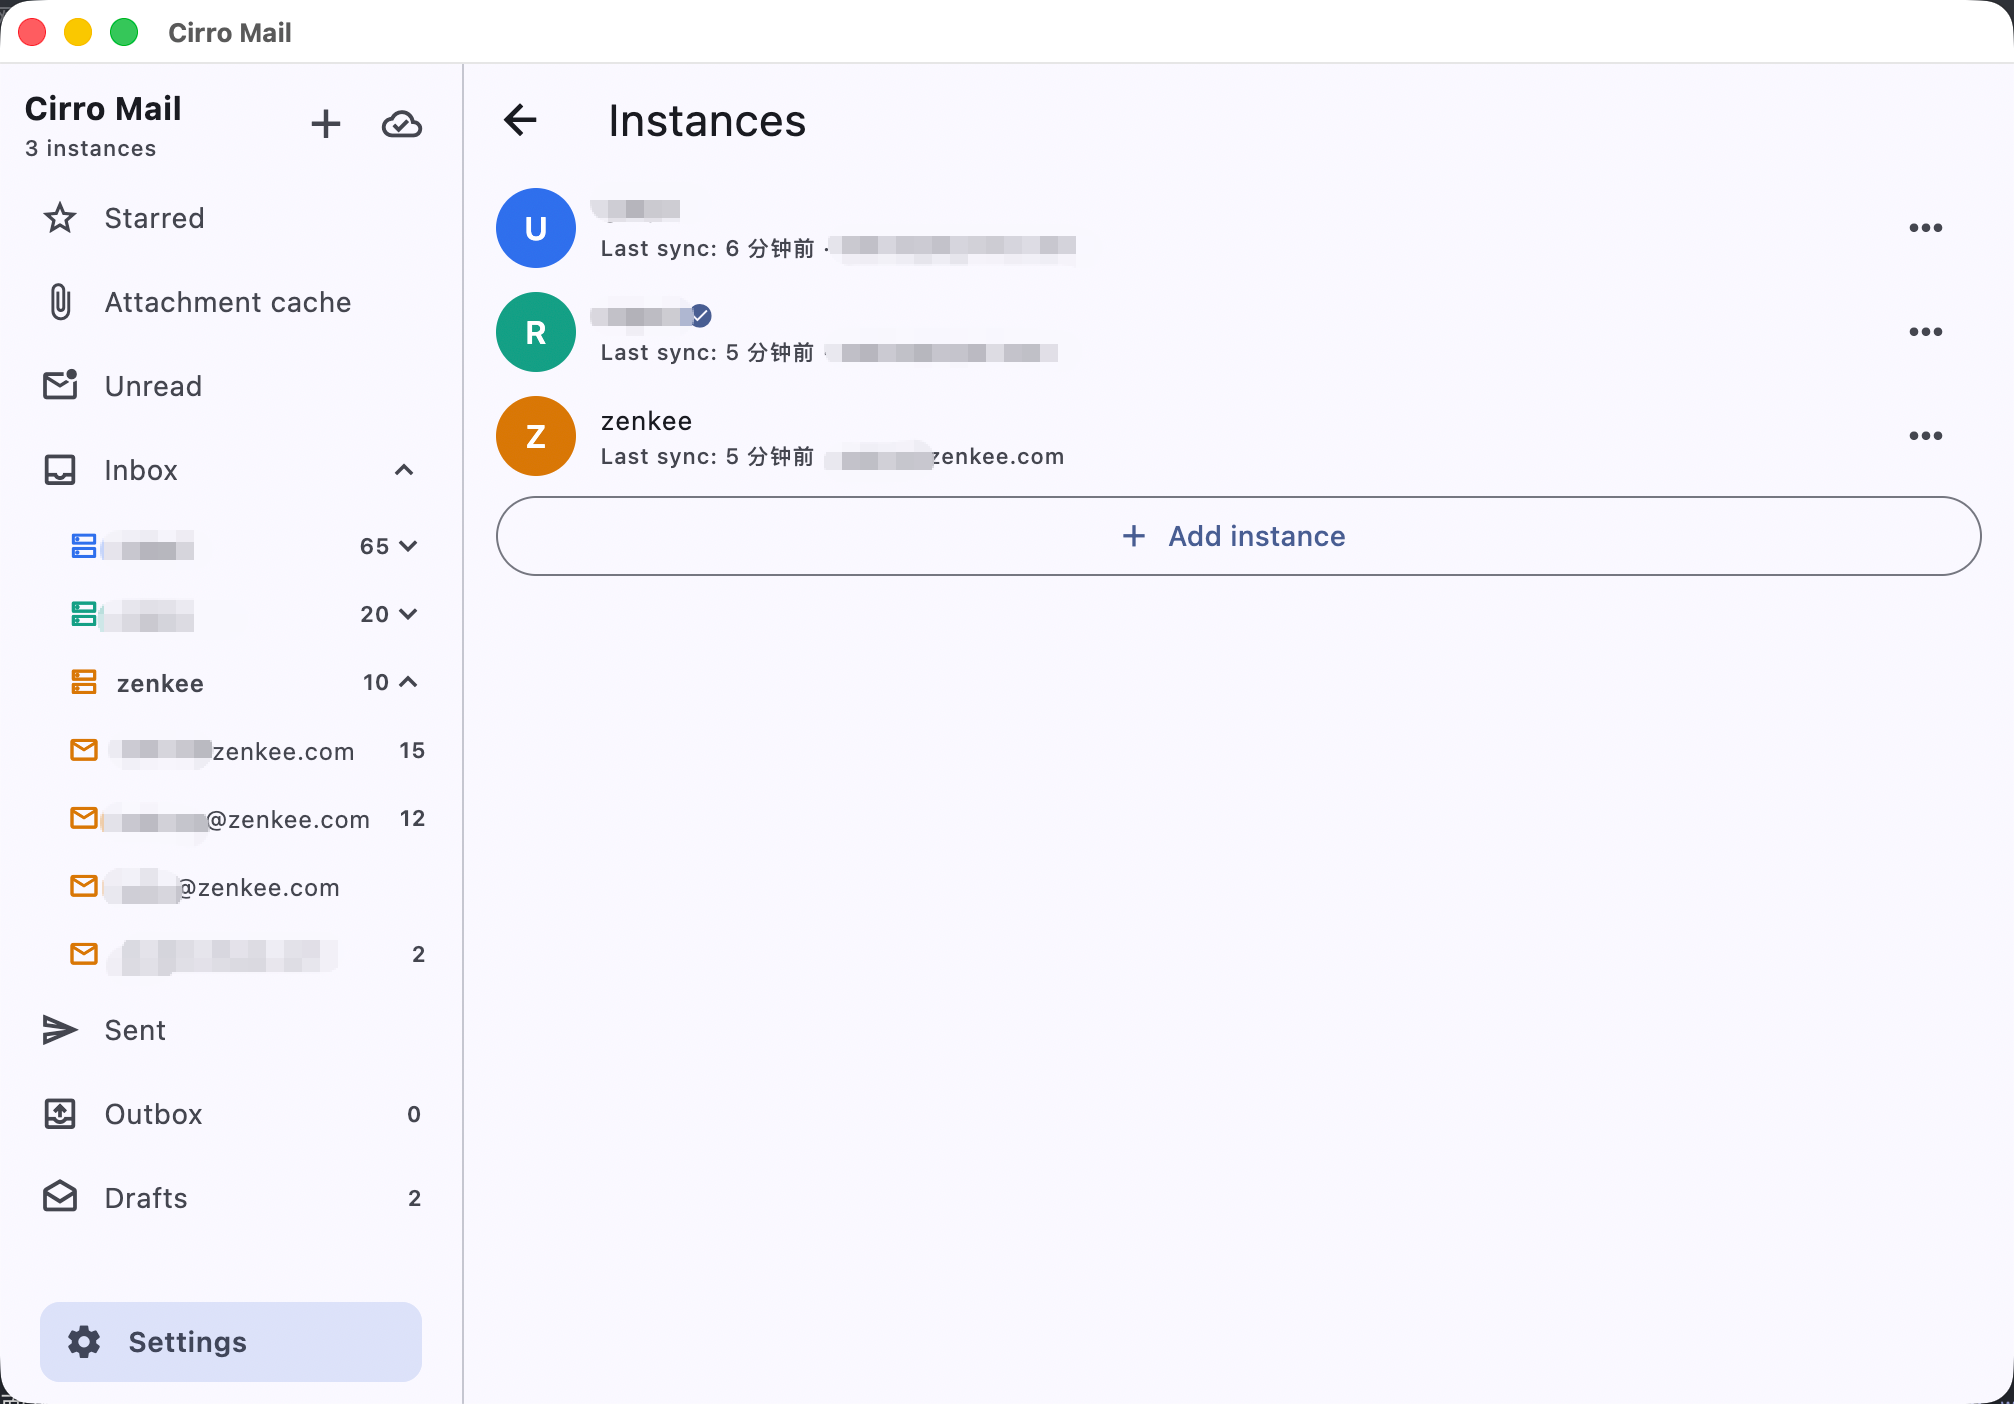
Task: Open the Drafts folder
Action: pos(230,1198)
